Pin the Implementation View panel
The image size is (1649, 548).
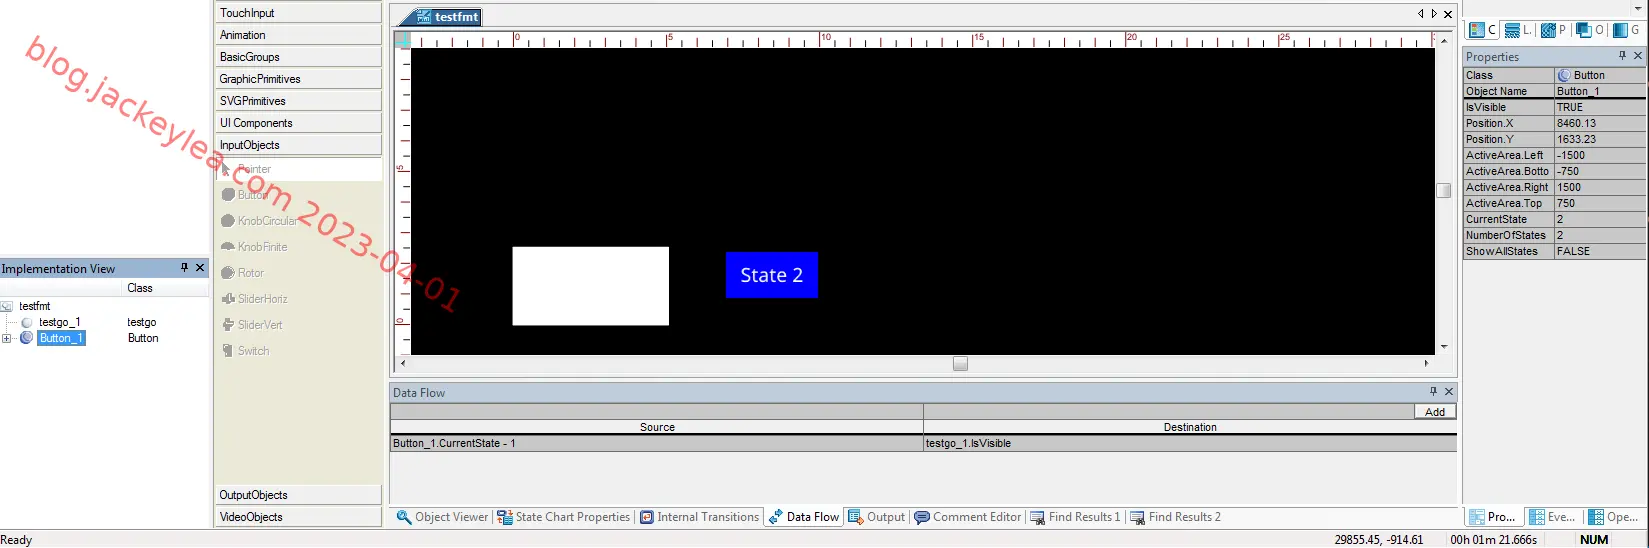184,268
